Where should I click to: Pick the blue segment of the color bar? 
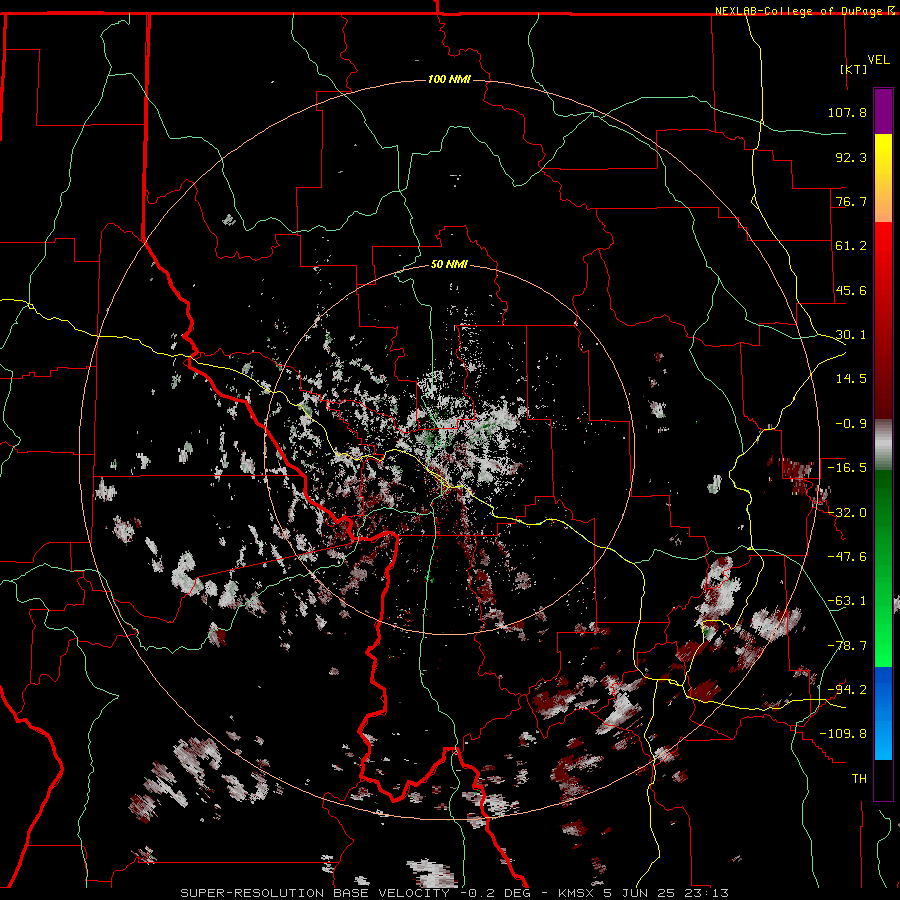[883, 713]
